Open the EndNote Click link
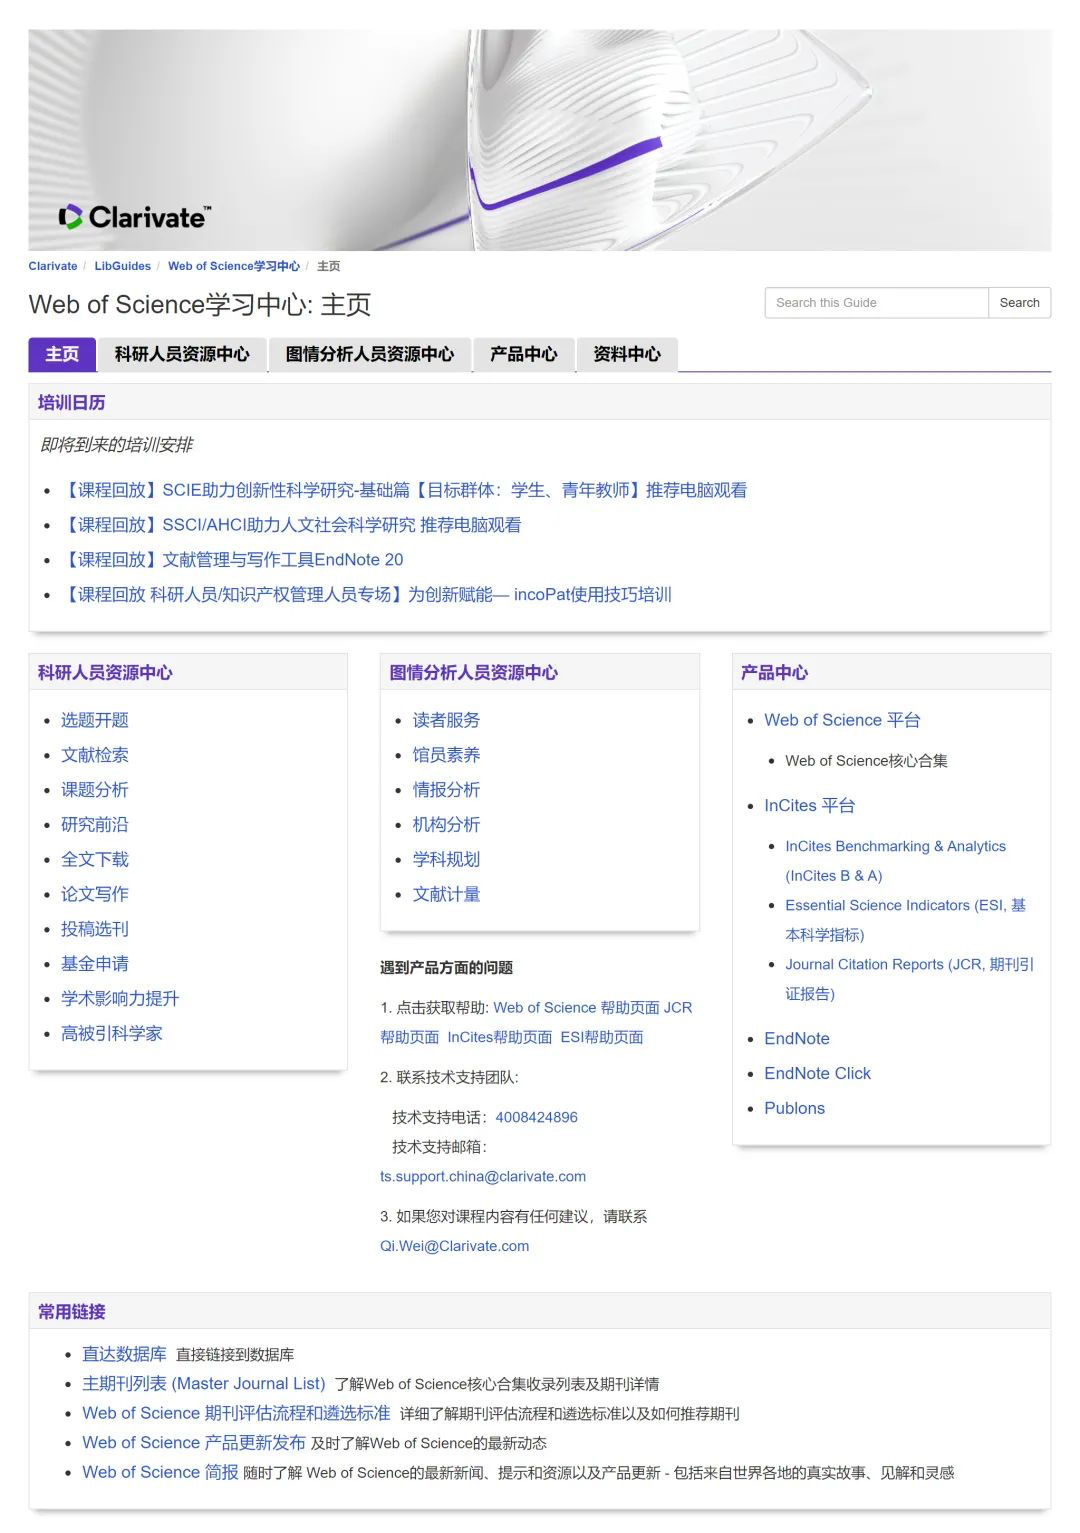The width and height of the screenshot is (1080, 1533). (x=817, y=1074)
